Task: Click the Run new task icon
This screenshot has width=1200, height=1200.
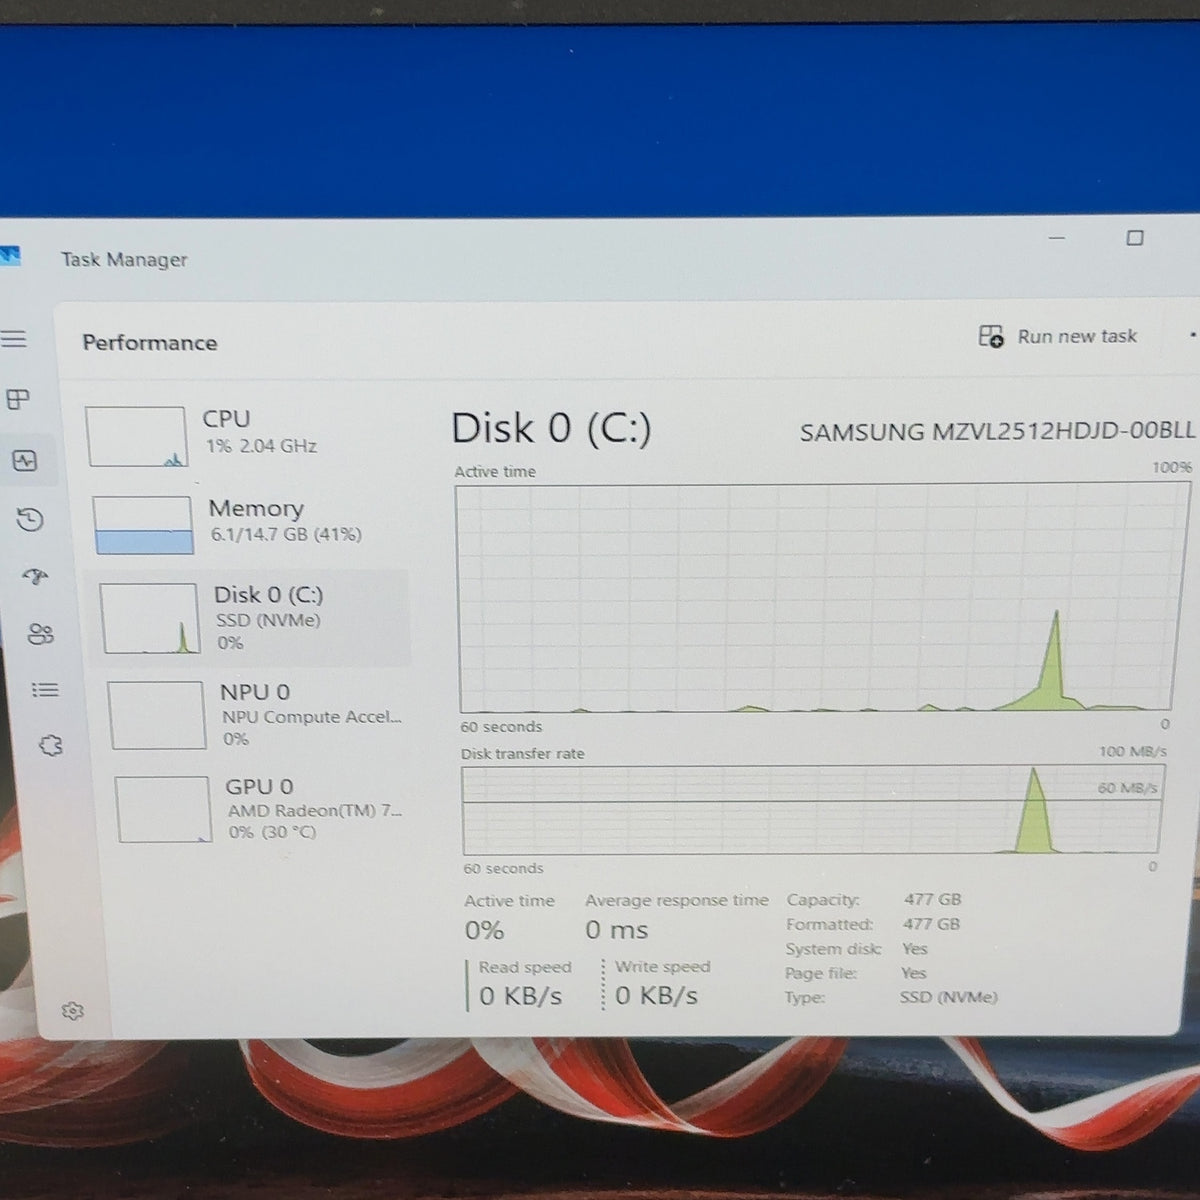Action: coord(991,336)
